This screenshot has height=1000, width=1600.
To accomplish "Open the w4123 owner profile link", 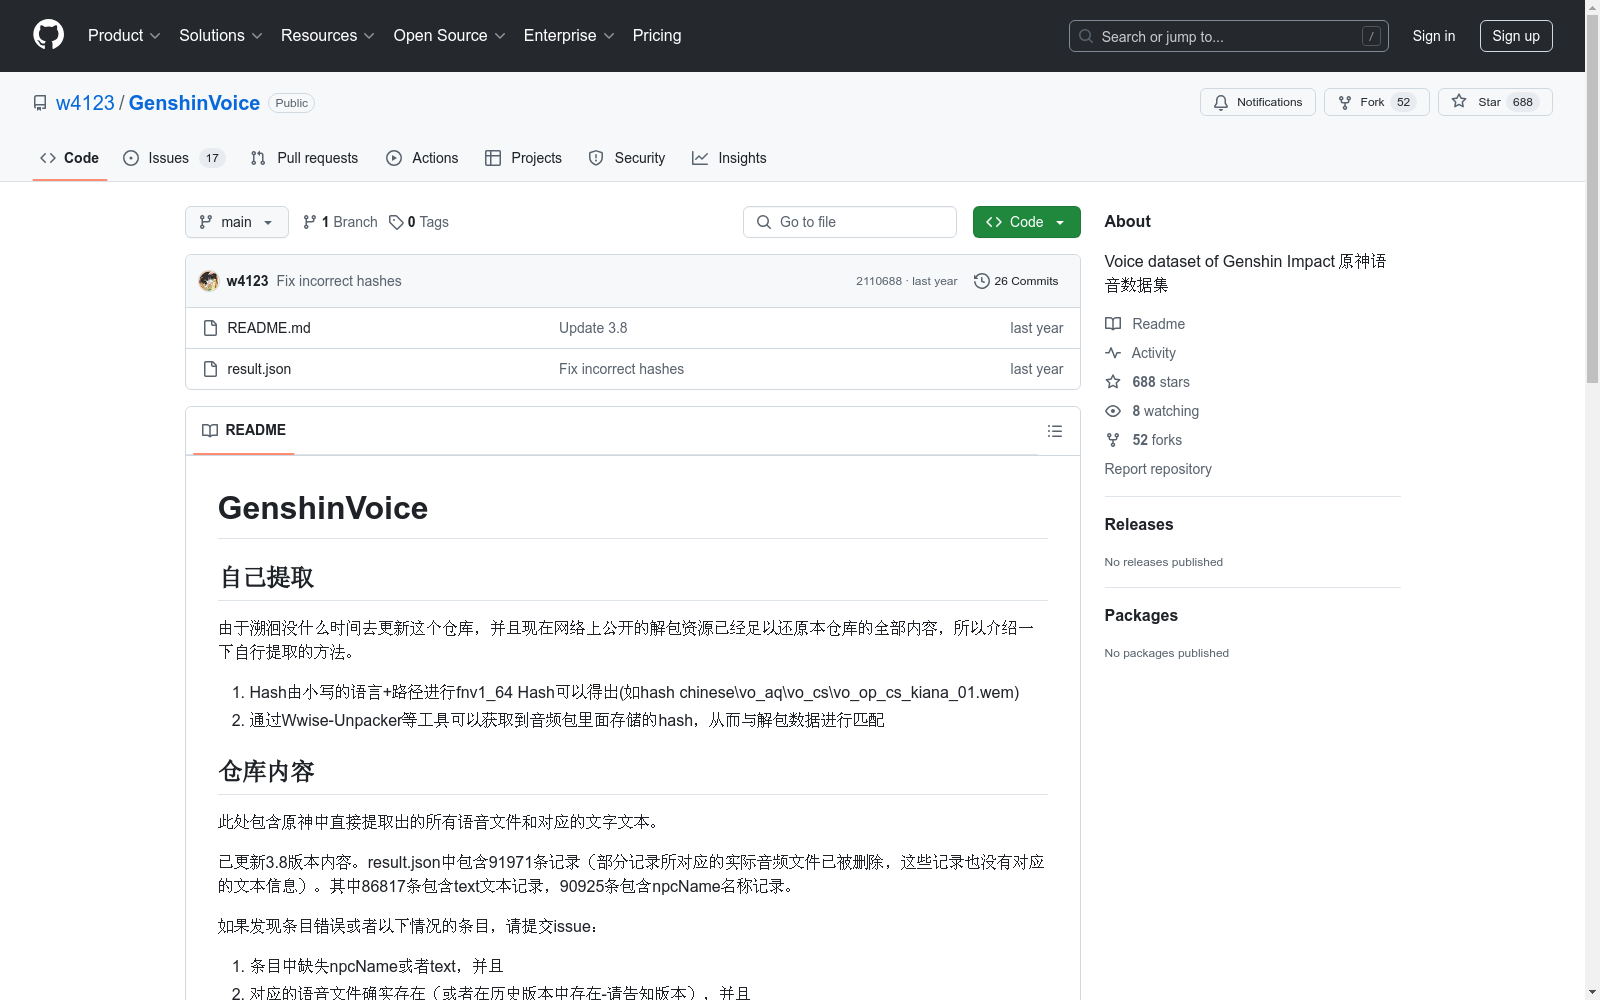I will pyautogui.click(x=85, y=103).
